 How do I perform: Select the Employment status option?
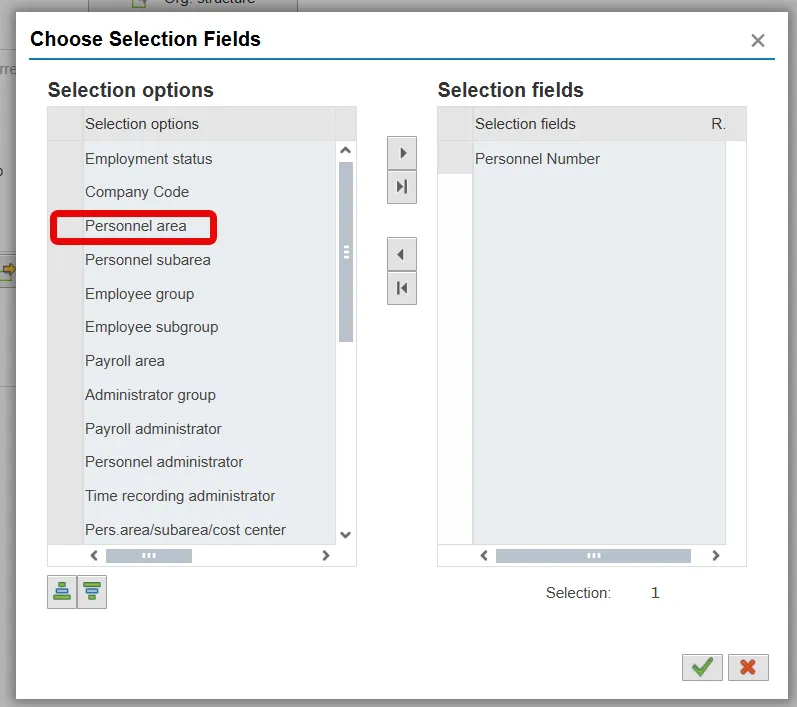(149, 159)
